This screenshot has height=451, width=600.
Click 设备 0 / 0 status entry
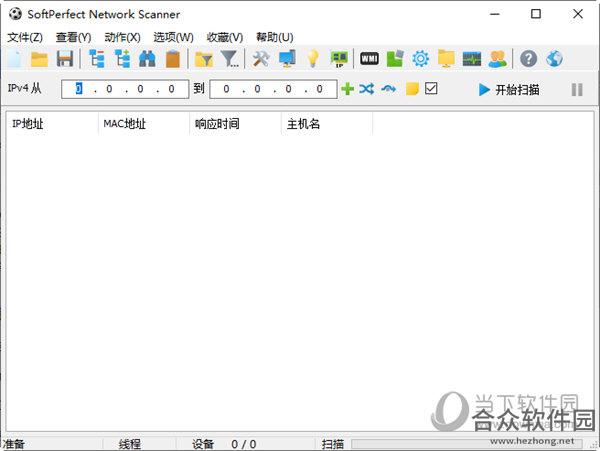224,444
